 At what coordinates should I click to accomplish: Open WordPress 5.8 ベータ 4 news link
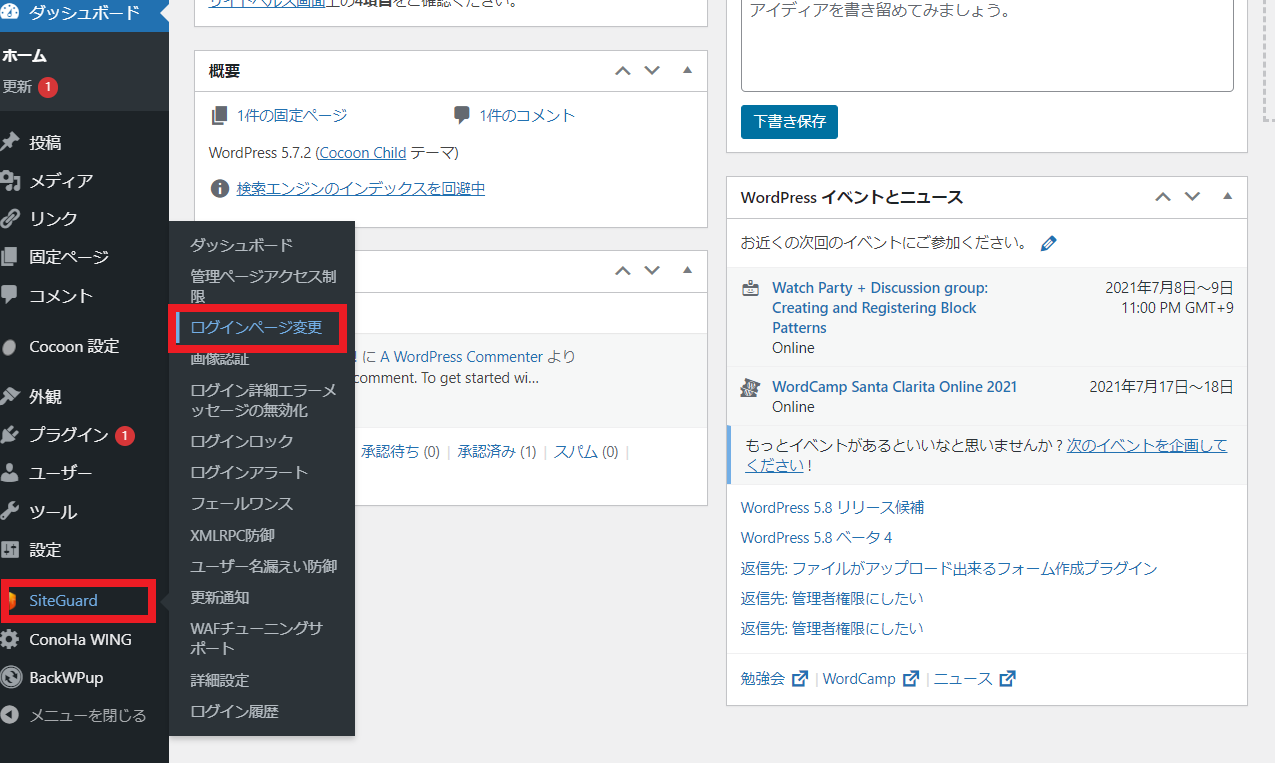pos(816,537)
